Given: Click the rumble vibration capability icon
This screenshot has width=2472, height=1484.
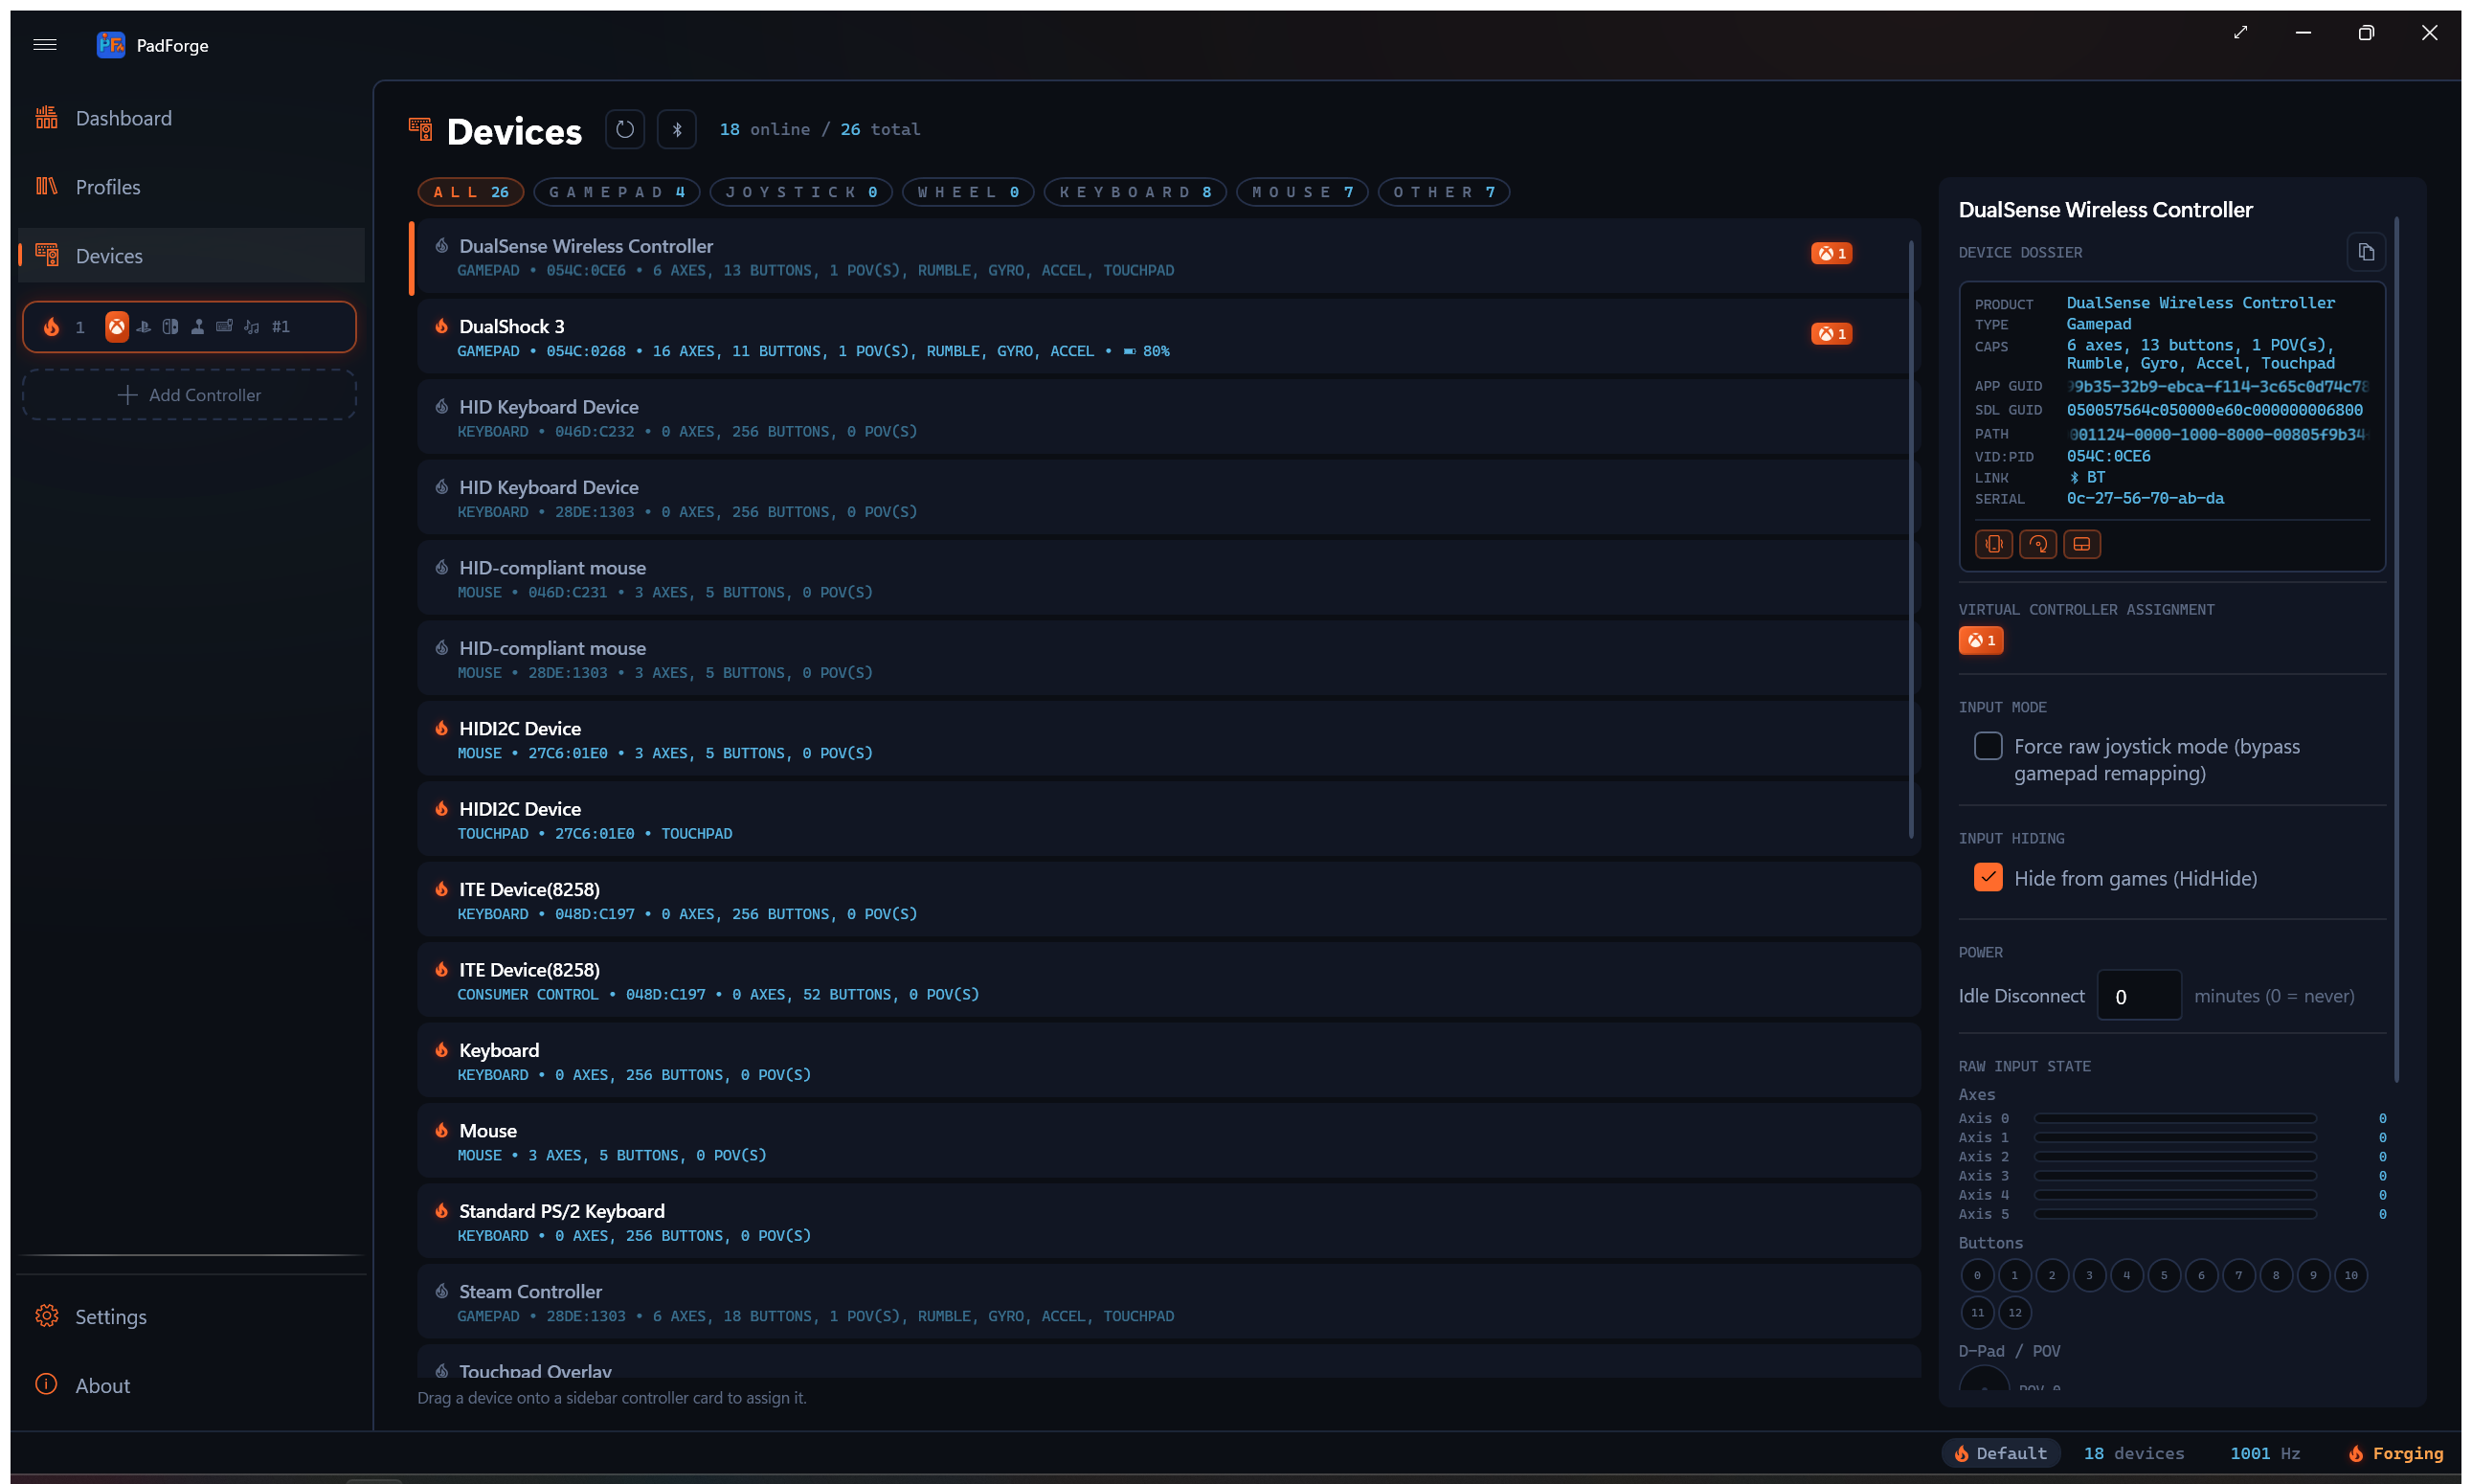Looking at the screenshot, I should pos(1994,544).
